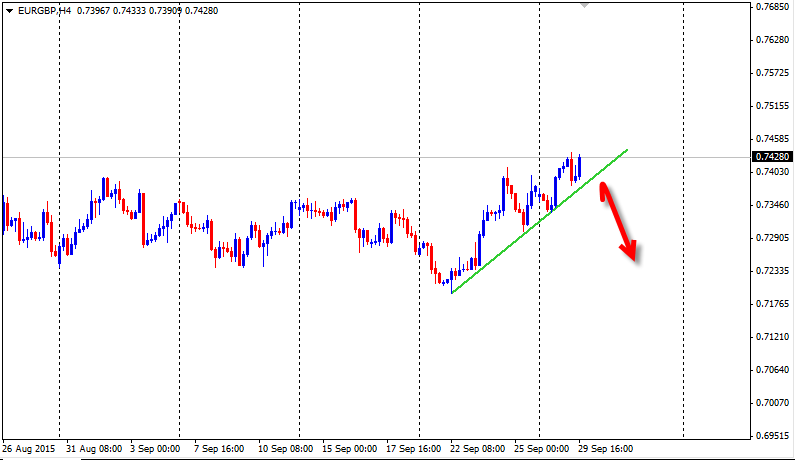Click the 0.73460 price scale label
Image resolution: width=795 pixels, height=460 pixels.
[773, 205]
